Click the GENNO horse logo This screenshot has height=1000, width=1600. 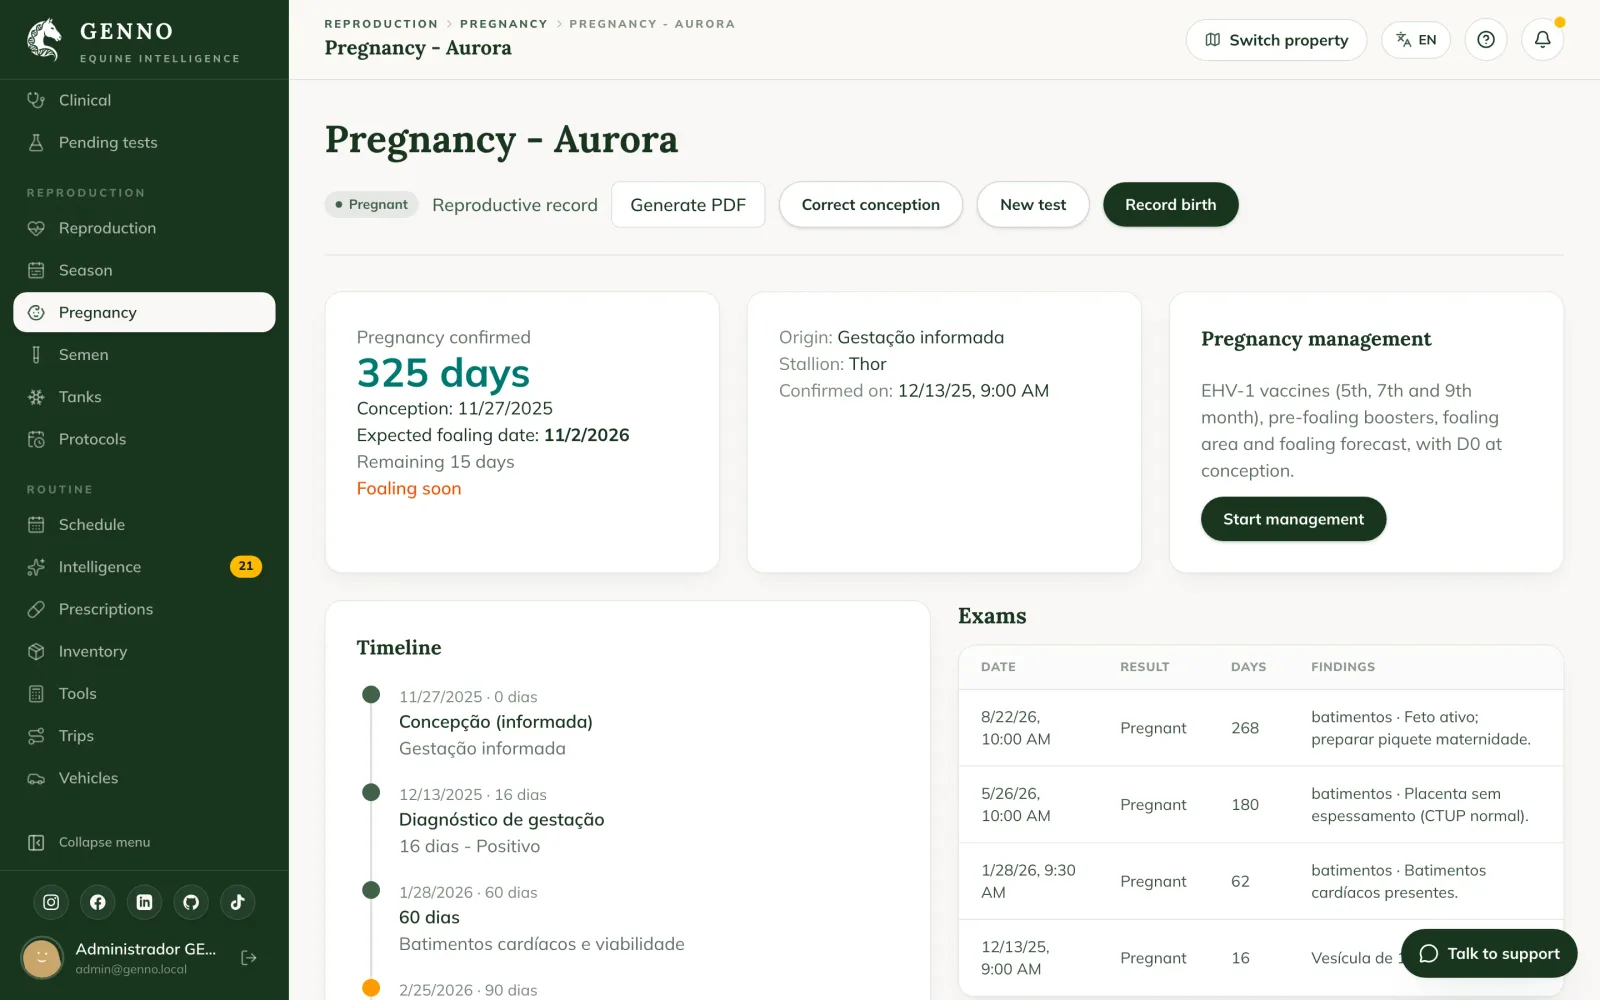(44, 40)
